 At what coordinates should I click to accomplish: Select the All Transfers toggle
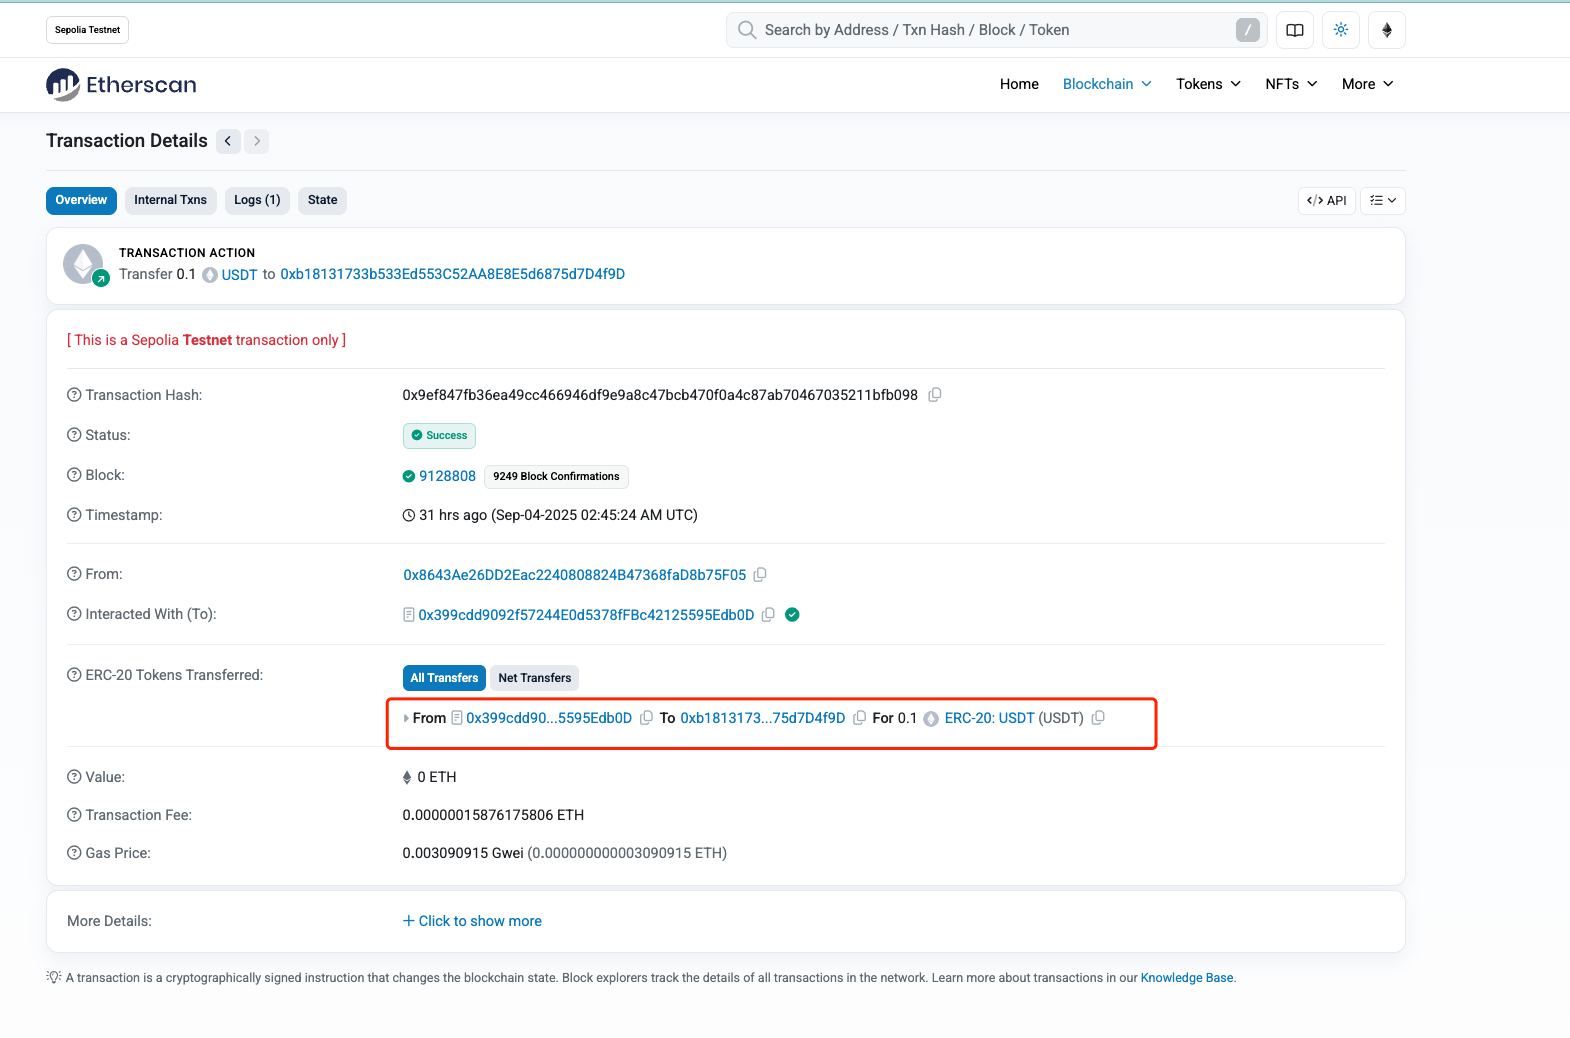(444, 678)
